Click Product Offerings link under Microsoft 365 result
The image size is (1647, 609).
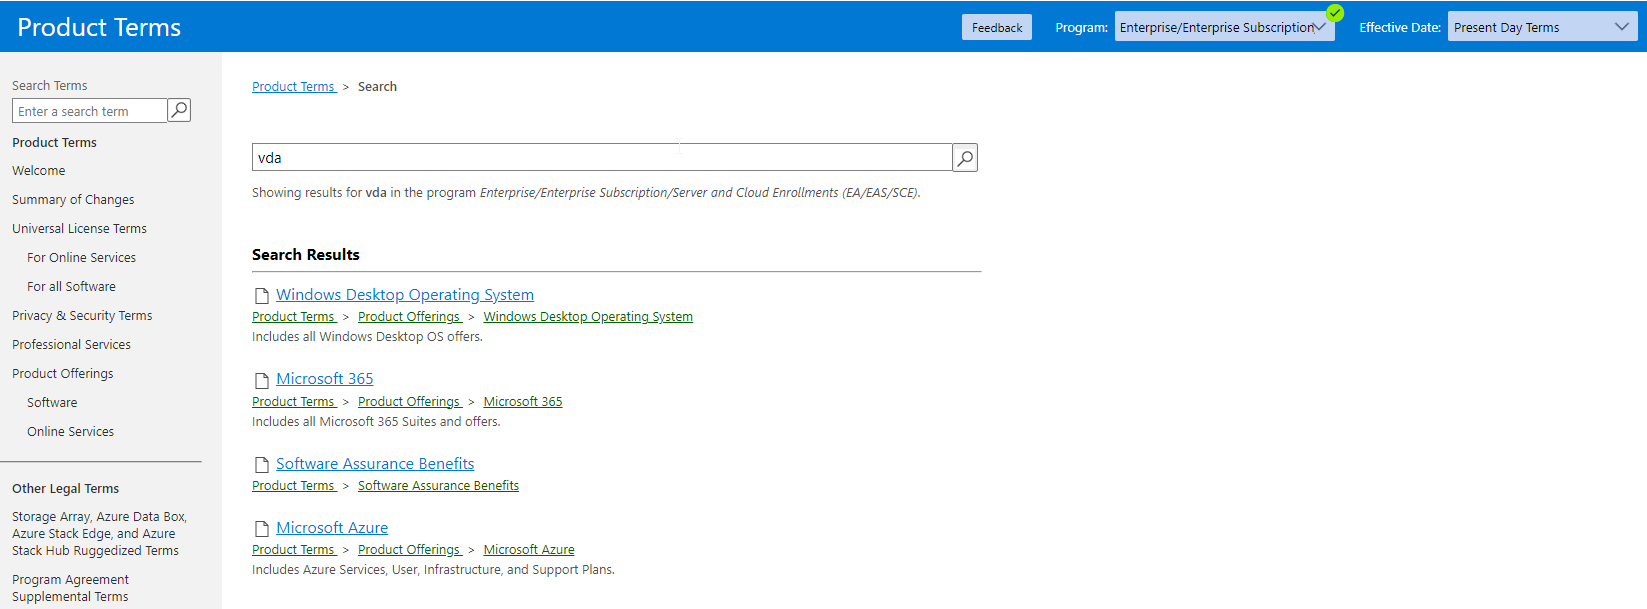click(x=409, y=402)
